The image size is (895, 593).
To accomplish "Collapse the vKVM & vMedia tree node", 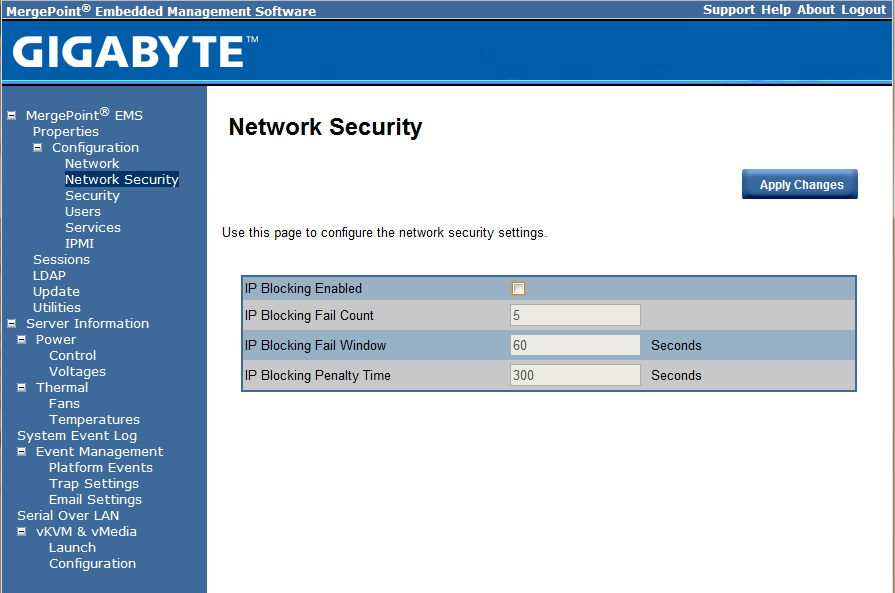I will [22, 531].
